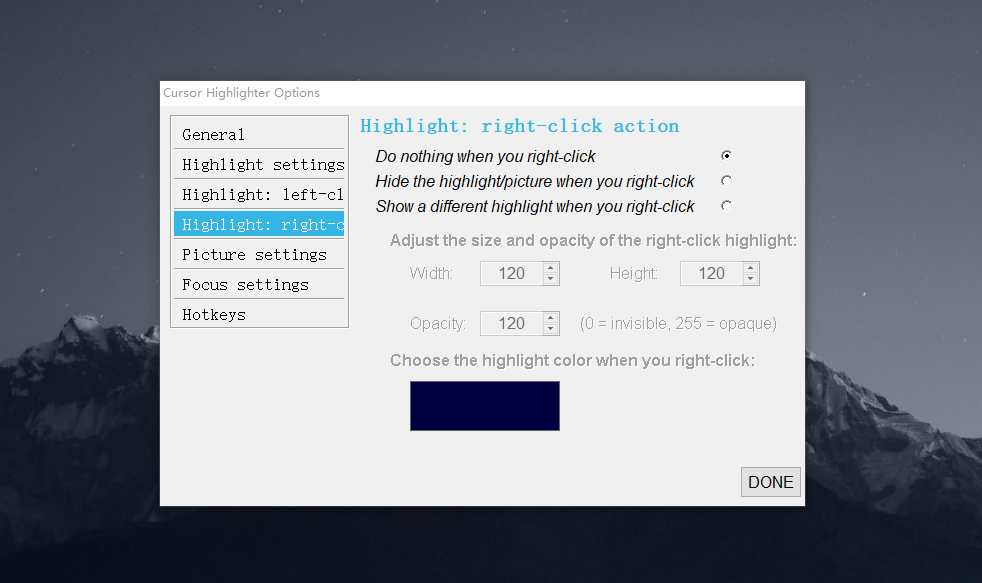Decrease Width with the down arrow
982x583 pixels.
click(x=550, y=279)
